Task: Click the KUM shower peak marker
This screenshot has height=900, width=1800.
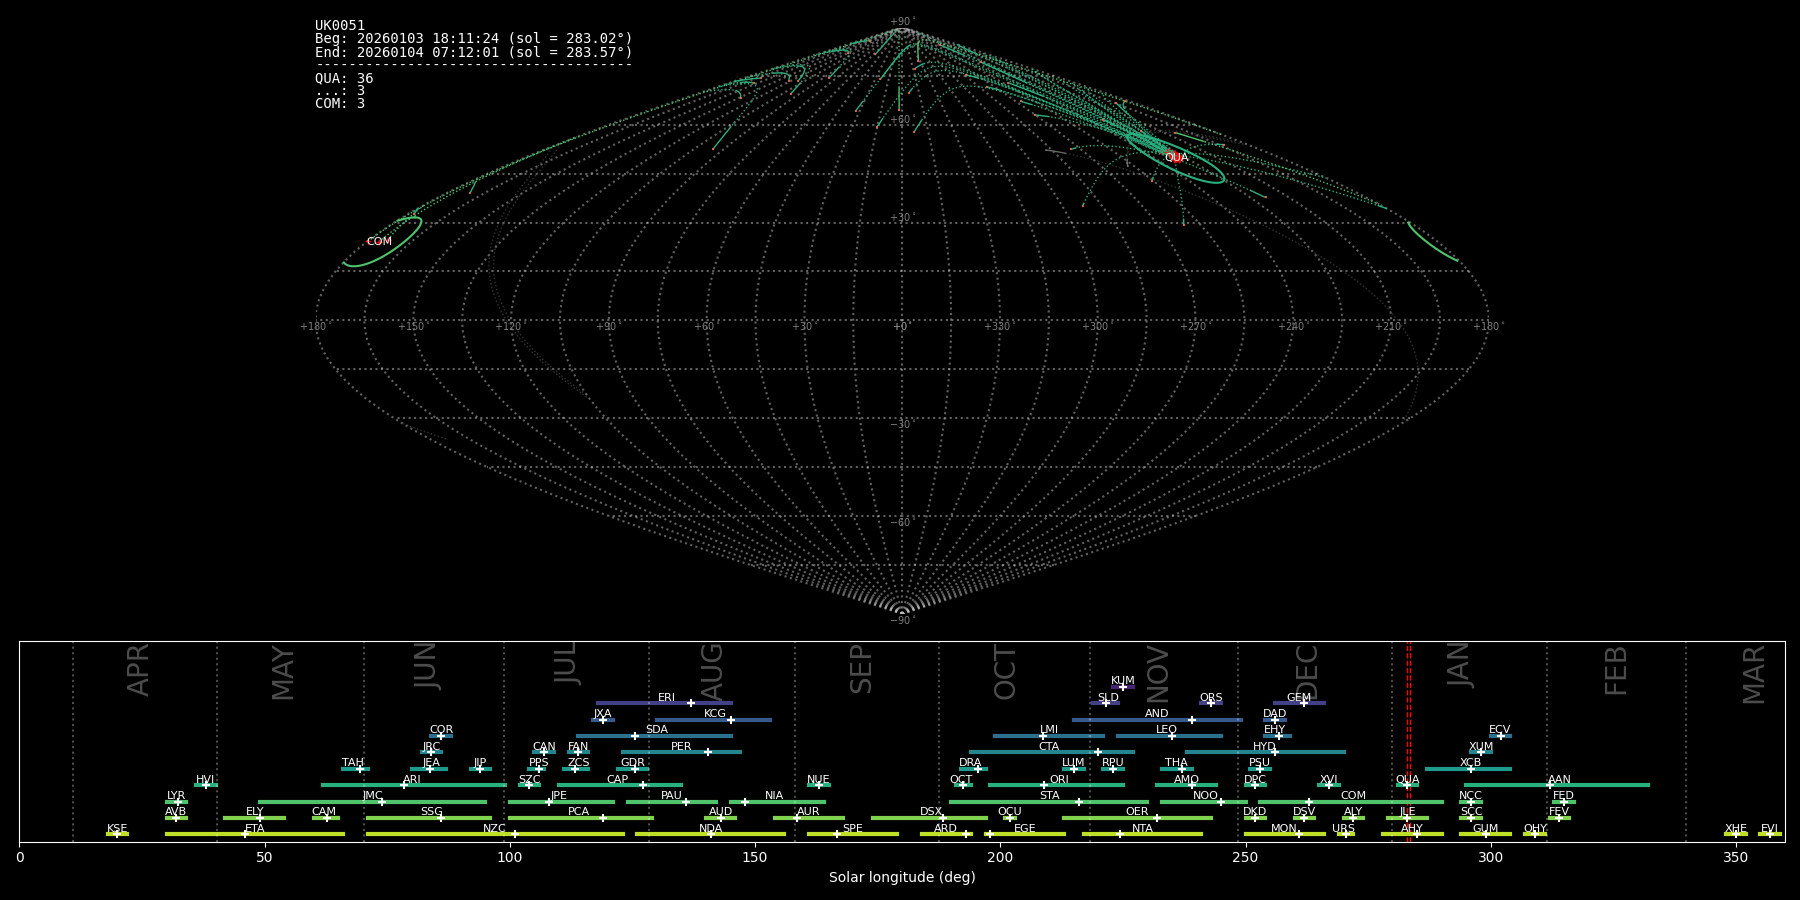Action: [x=1122, y=687]
